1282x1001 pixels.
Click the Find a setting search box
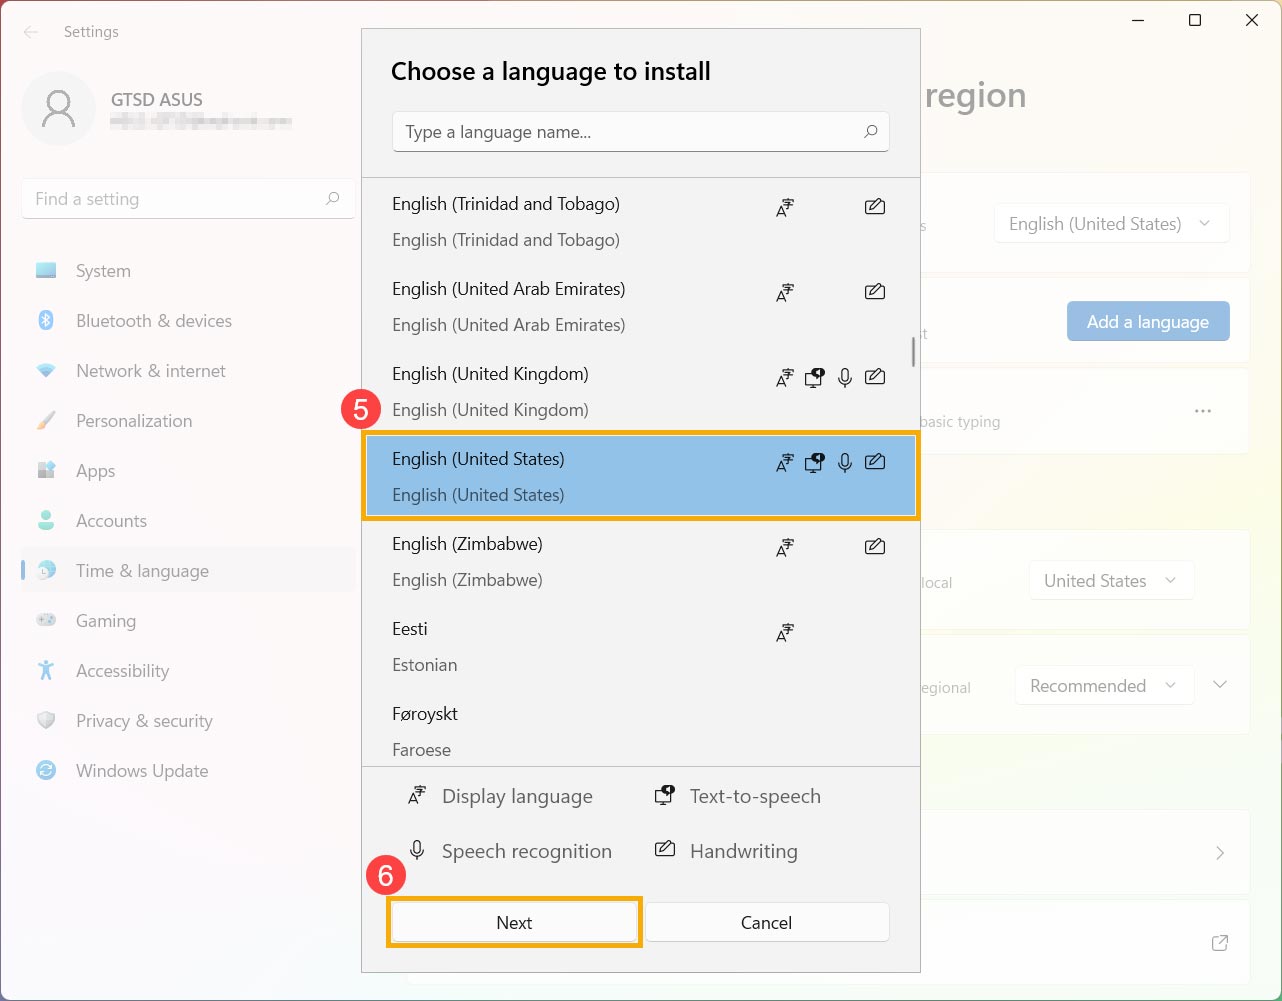(188, 199)
